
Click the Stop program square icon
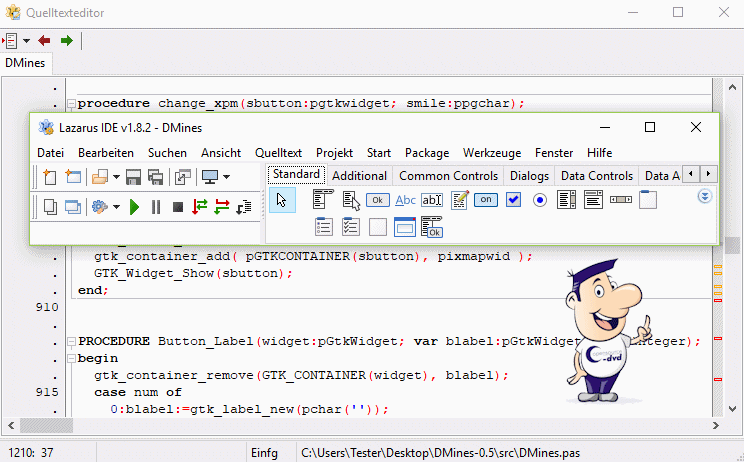(x=177, y=207)
